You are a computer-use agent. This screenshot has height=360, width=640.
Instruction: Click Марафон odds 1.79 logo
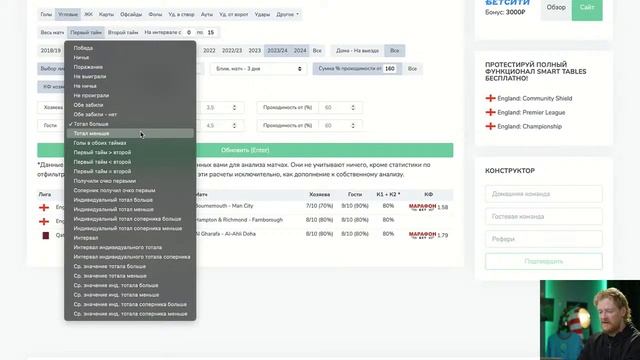point(422,235)
